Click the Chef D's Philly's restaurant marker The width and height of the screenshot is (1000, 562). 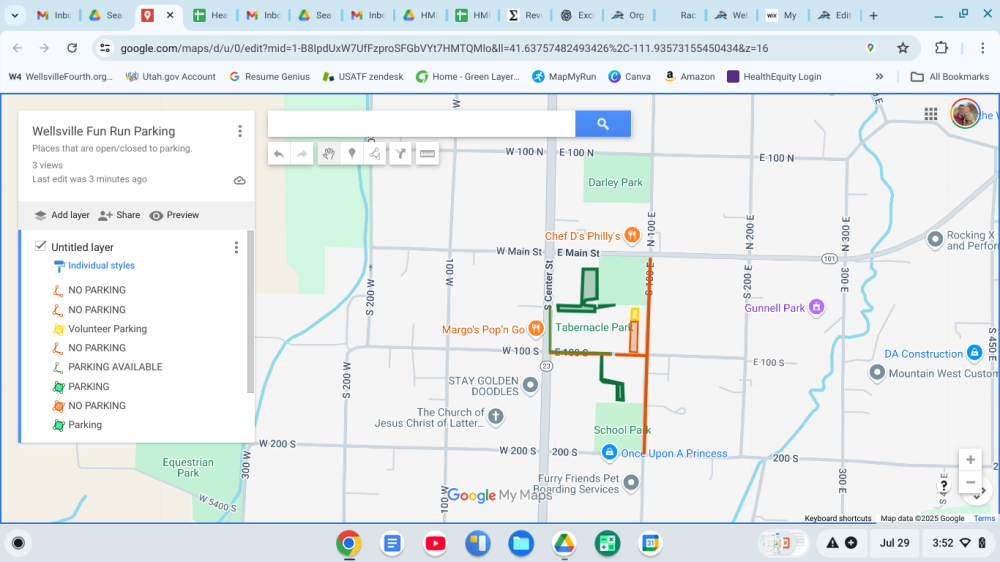point(631,235)
